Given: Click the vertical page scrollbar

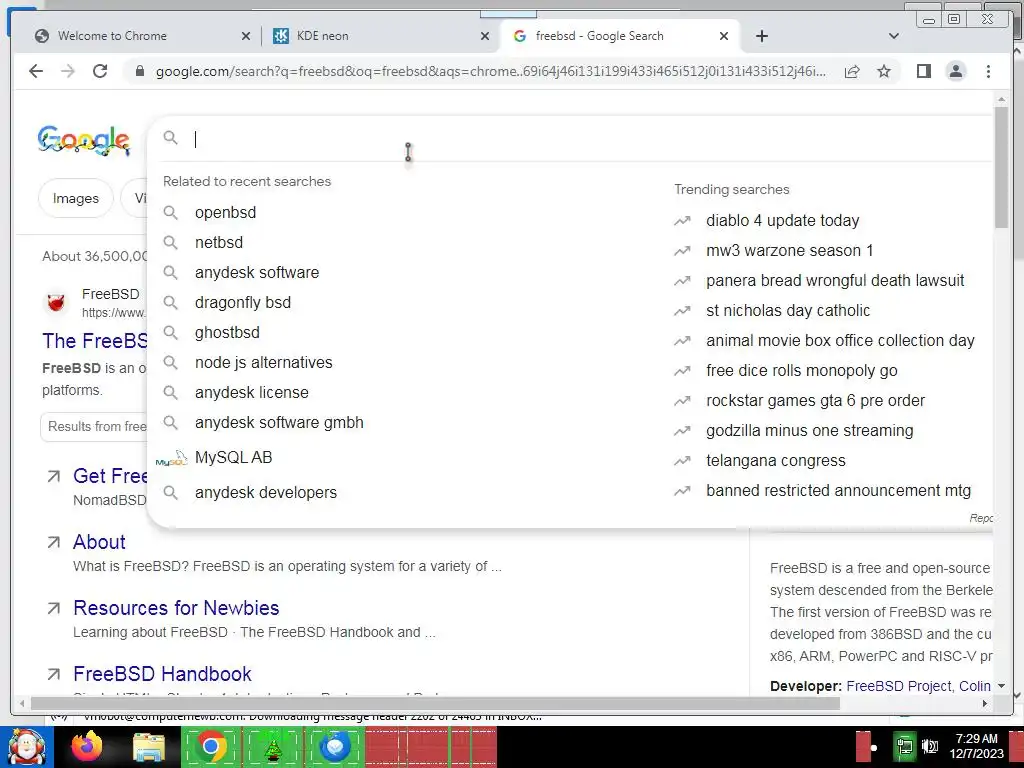Looking at the screenshot, I should pyautogui.click(x=1001, y=167).
